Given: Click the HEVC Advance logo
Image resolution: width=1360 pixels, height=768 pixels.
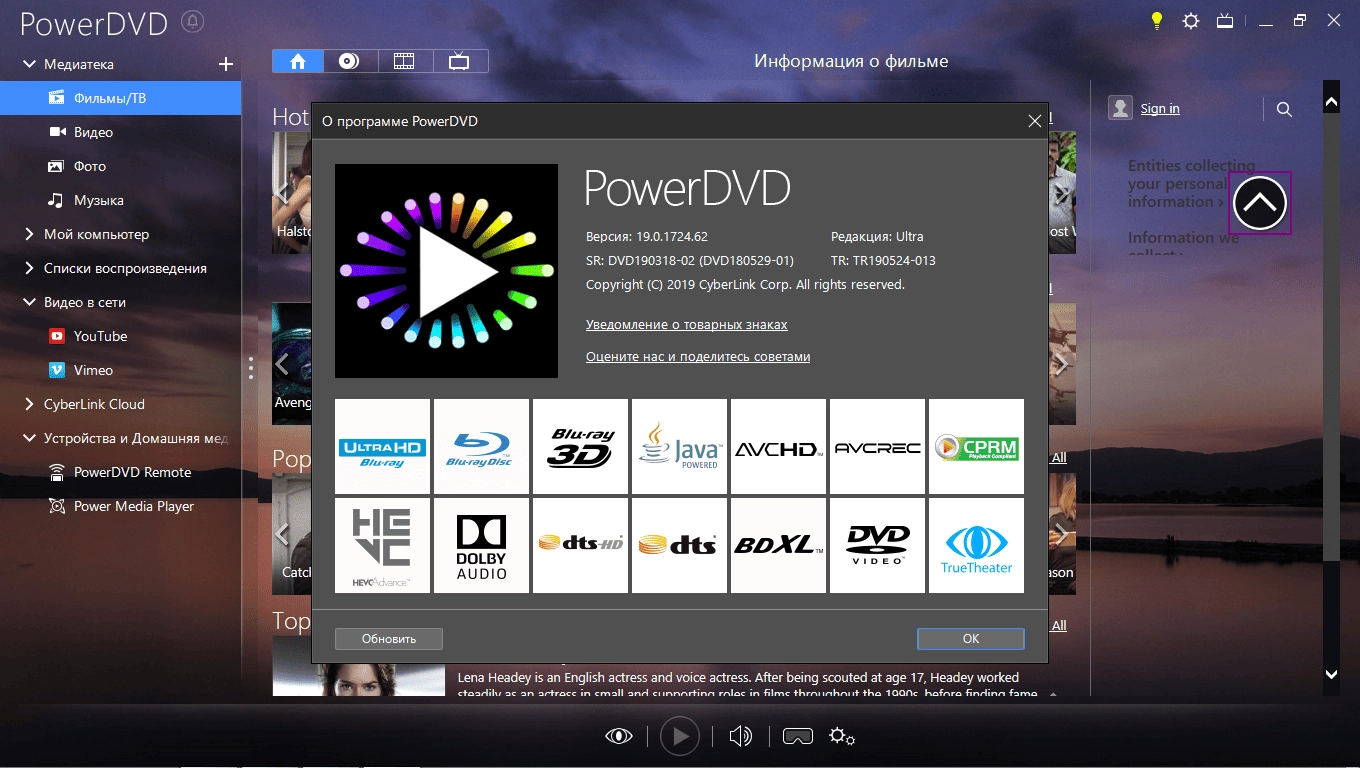Looking at the screenshot, I should point(382,545).
